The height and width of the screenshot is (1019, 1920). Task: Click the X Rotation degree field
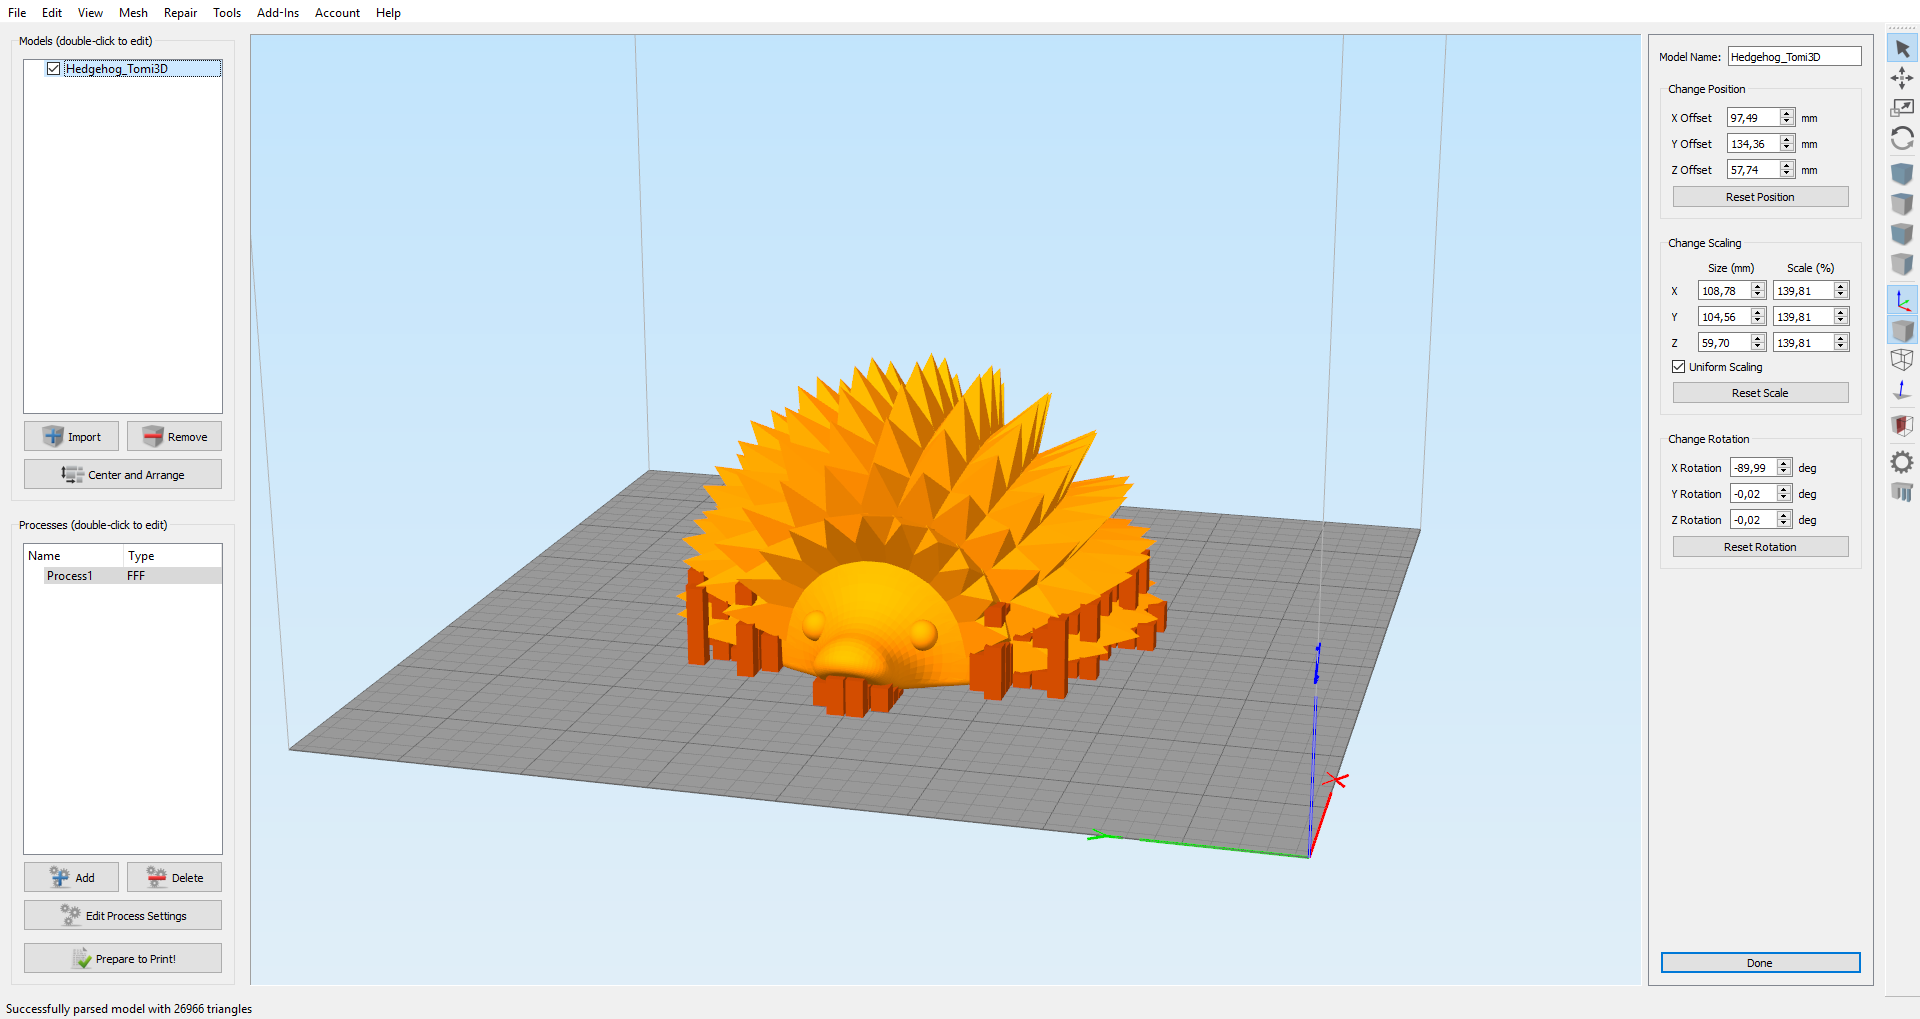(1753, 468)
